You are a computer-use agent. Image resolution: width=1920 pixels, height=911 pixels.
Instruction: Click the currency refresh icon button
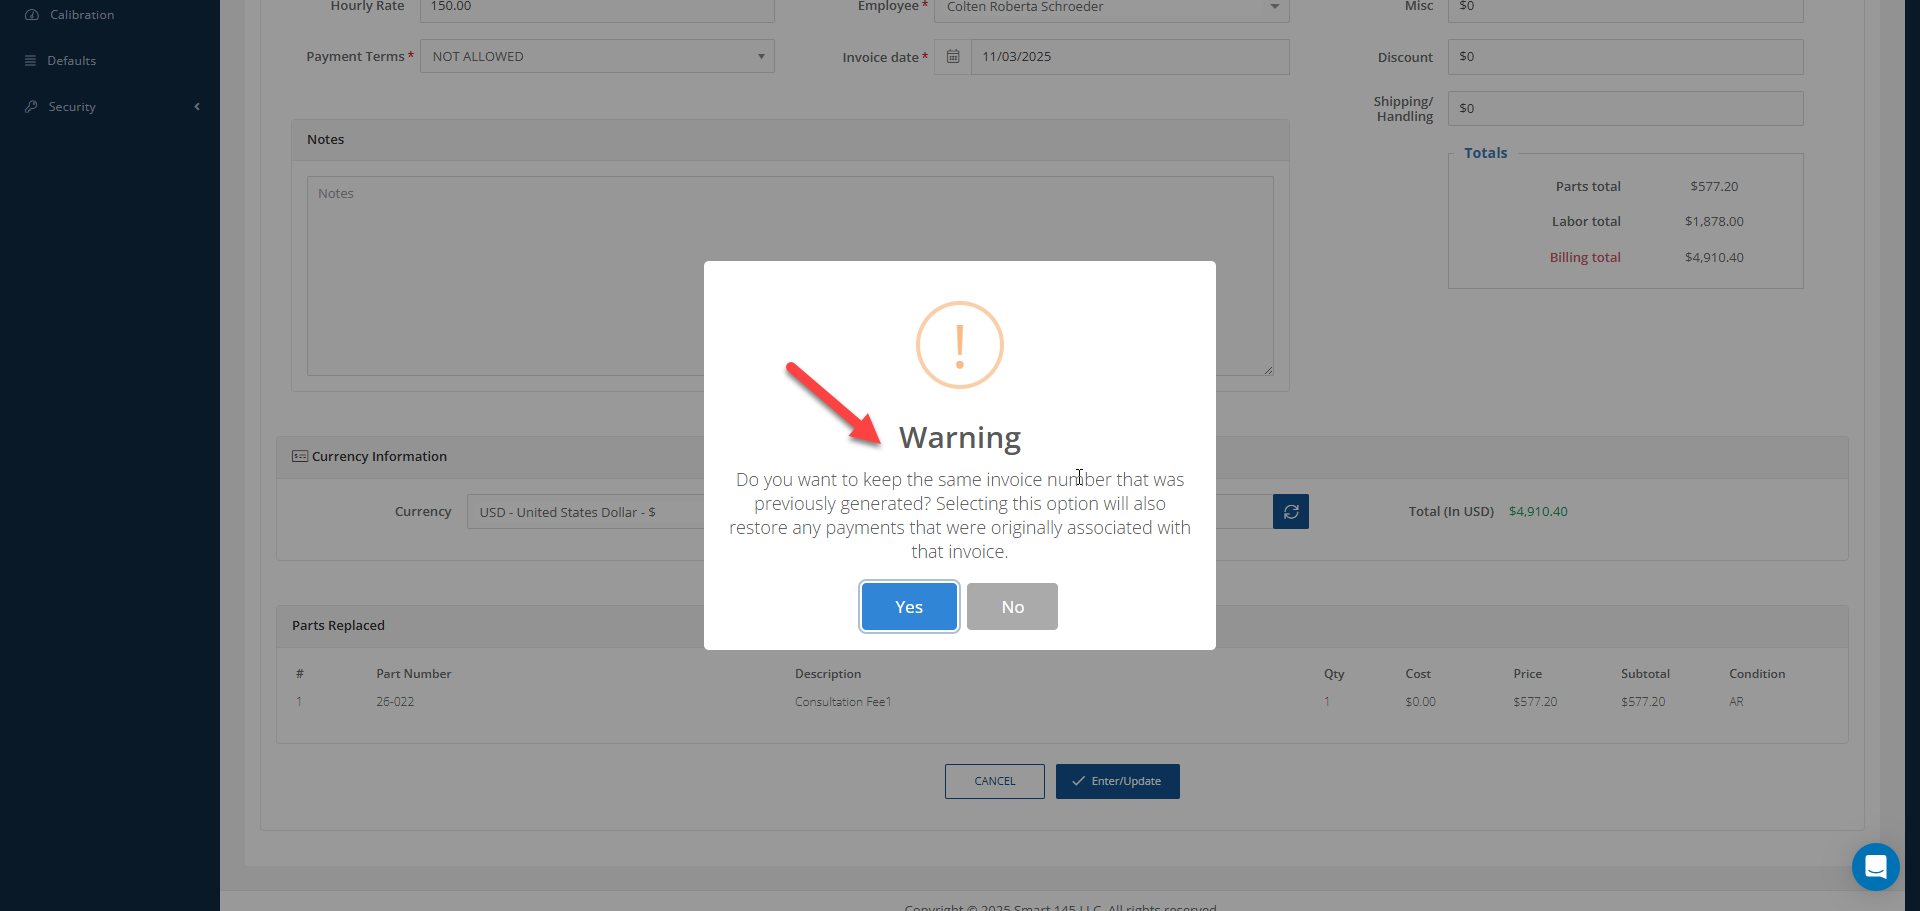[1291, 512]
